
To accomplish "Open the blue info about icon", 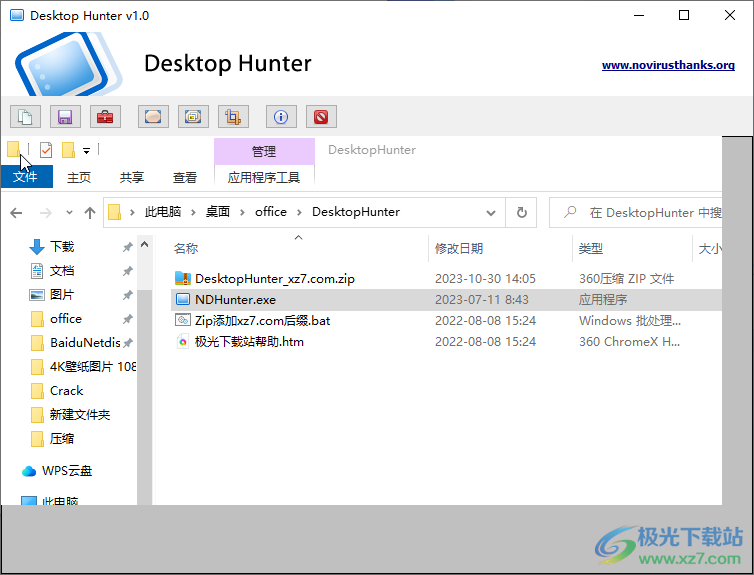I will coord(281,117).
